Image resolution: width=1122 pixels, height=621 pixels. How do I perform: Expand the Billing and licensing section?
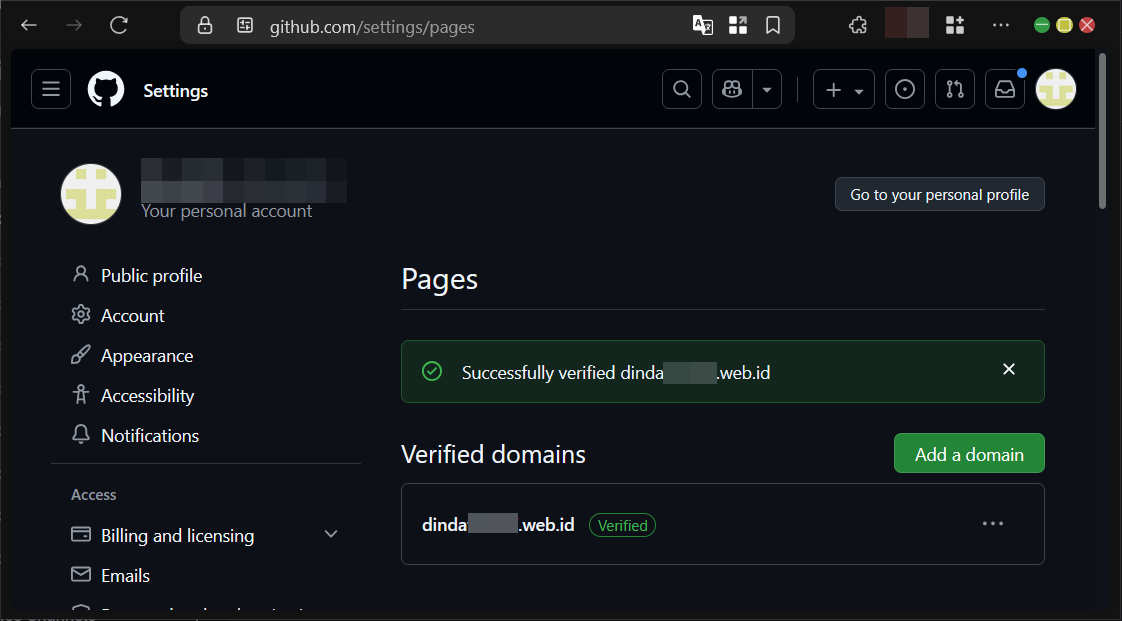331,535
